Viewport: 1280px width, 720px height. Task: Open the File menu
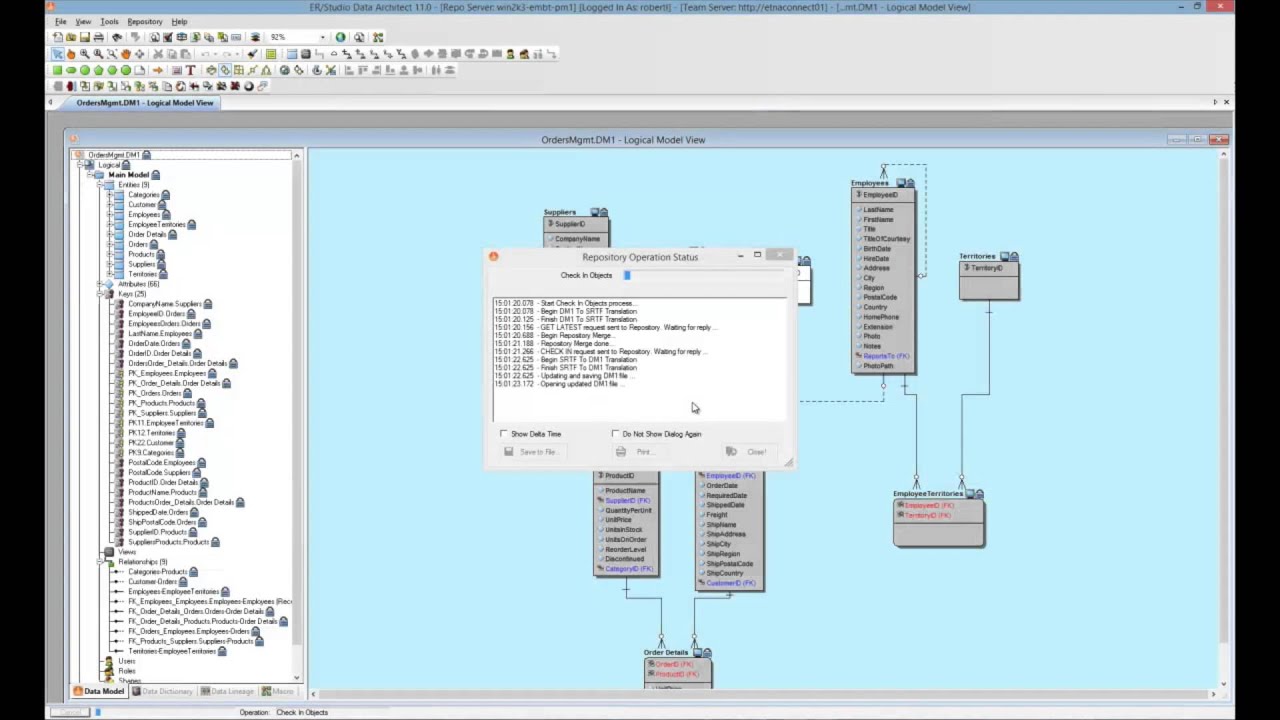[61, 21]
